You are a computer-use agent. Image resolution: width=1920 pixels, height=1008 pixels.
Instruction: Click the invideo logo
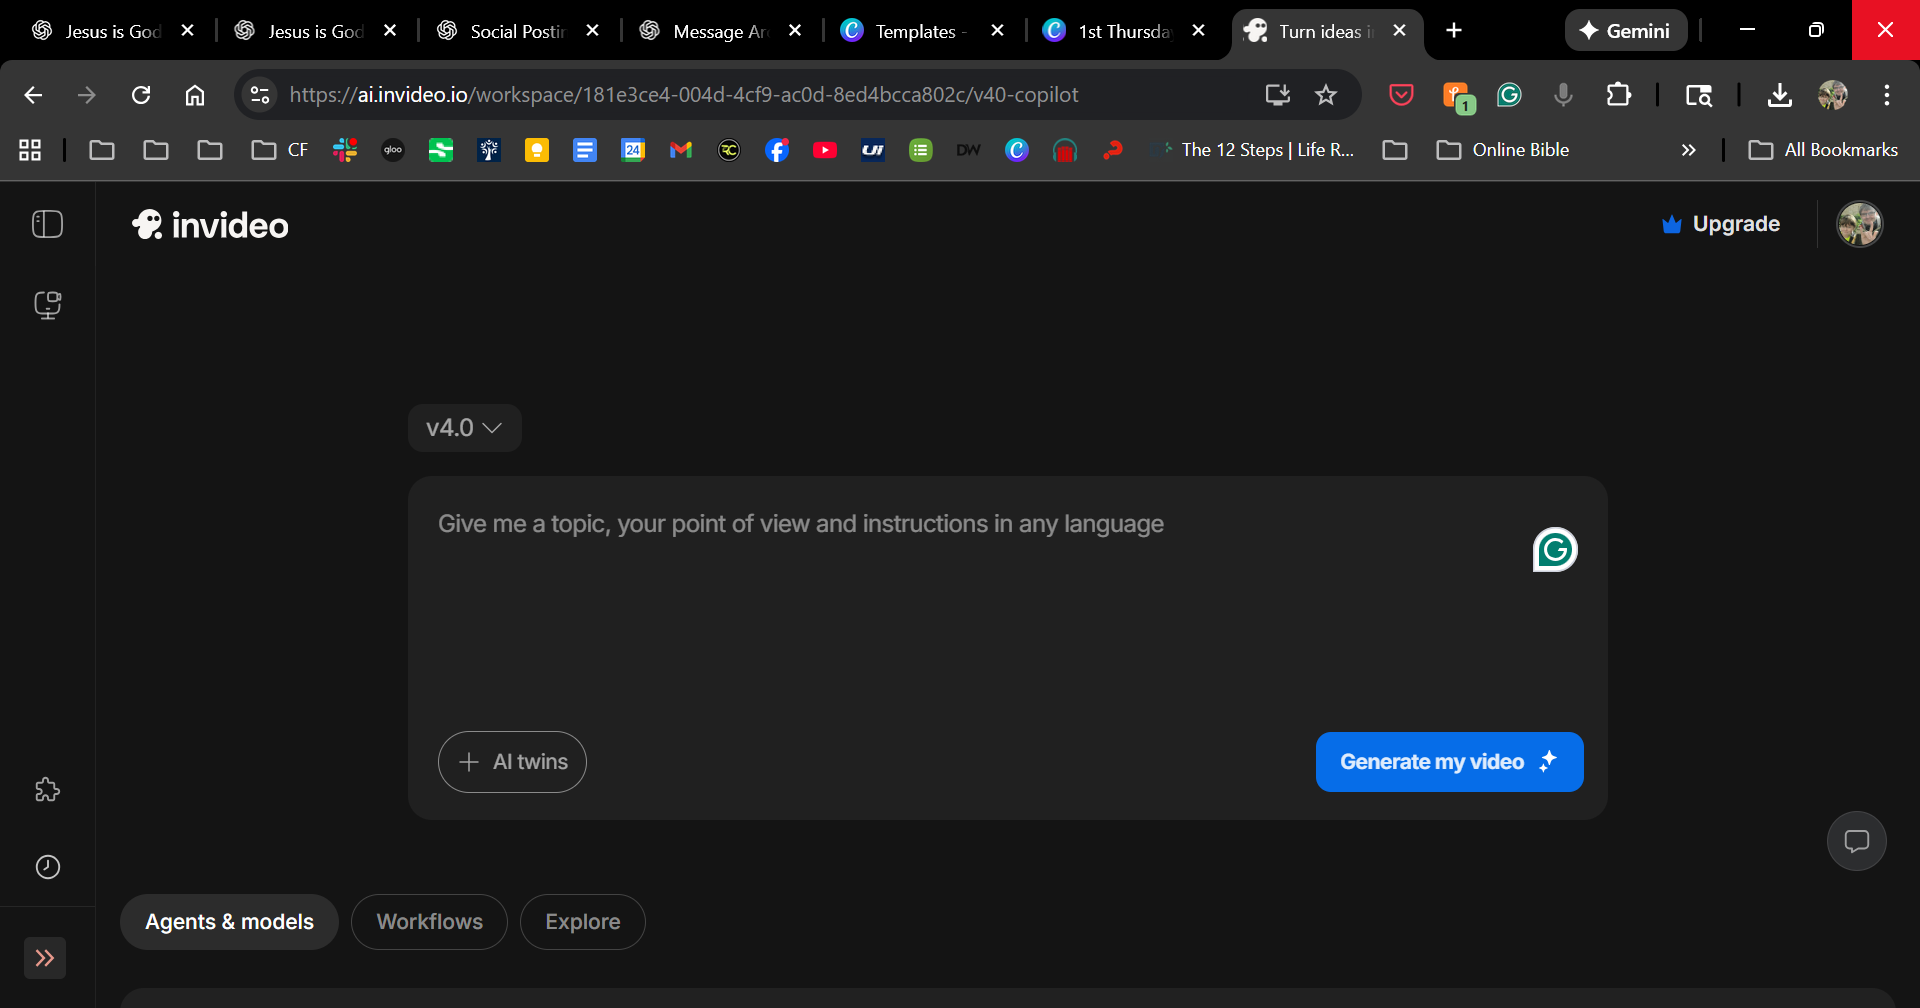pos(210,225)
